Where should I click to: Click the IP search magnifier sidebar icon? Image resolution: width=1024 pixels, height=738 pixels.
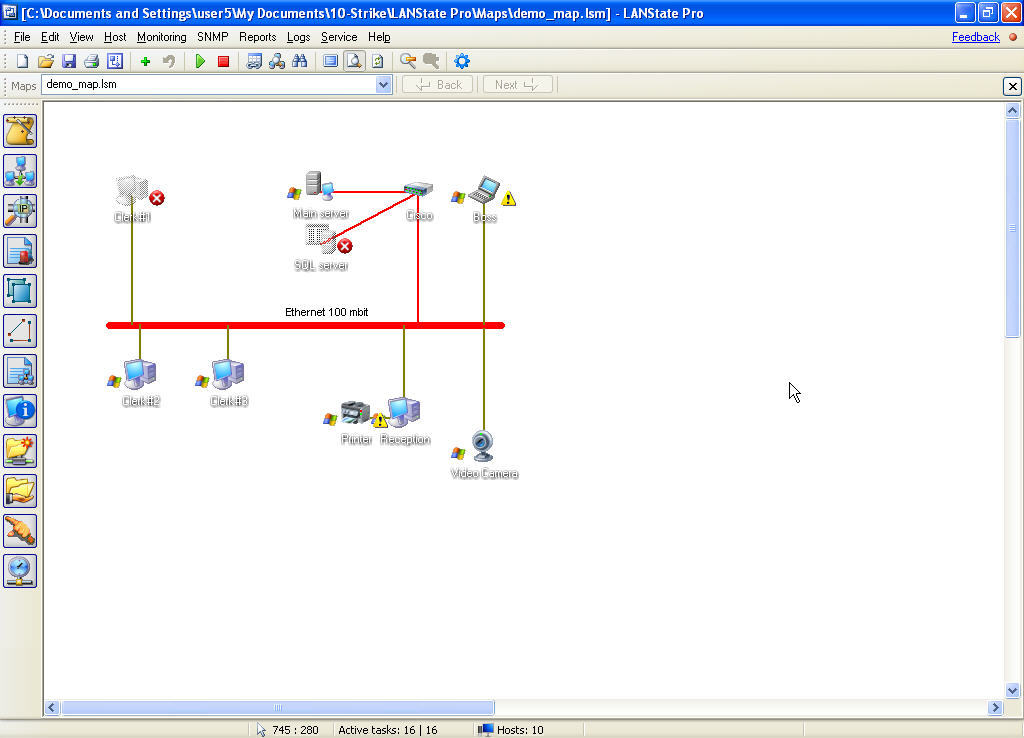point(20,211)
